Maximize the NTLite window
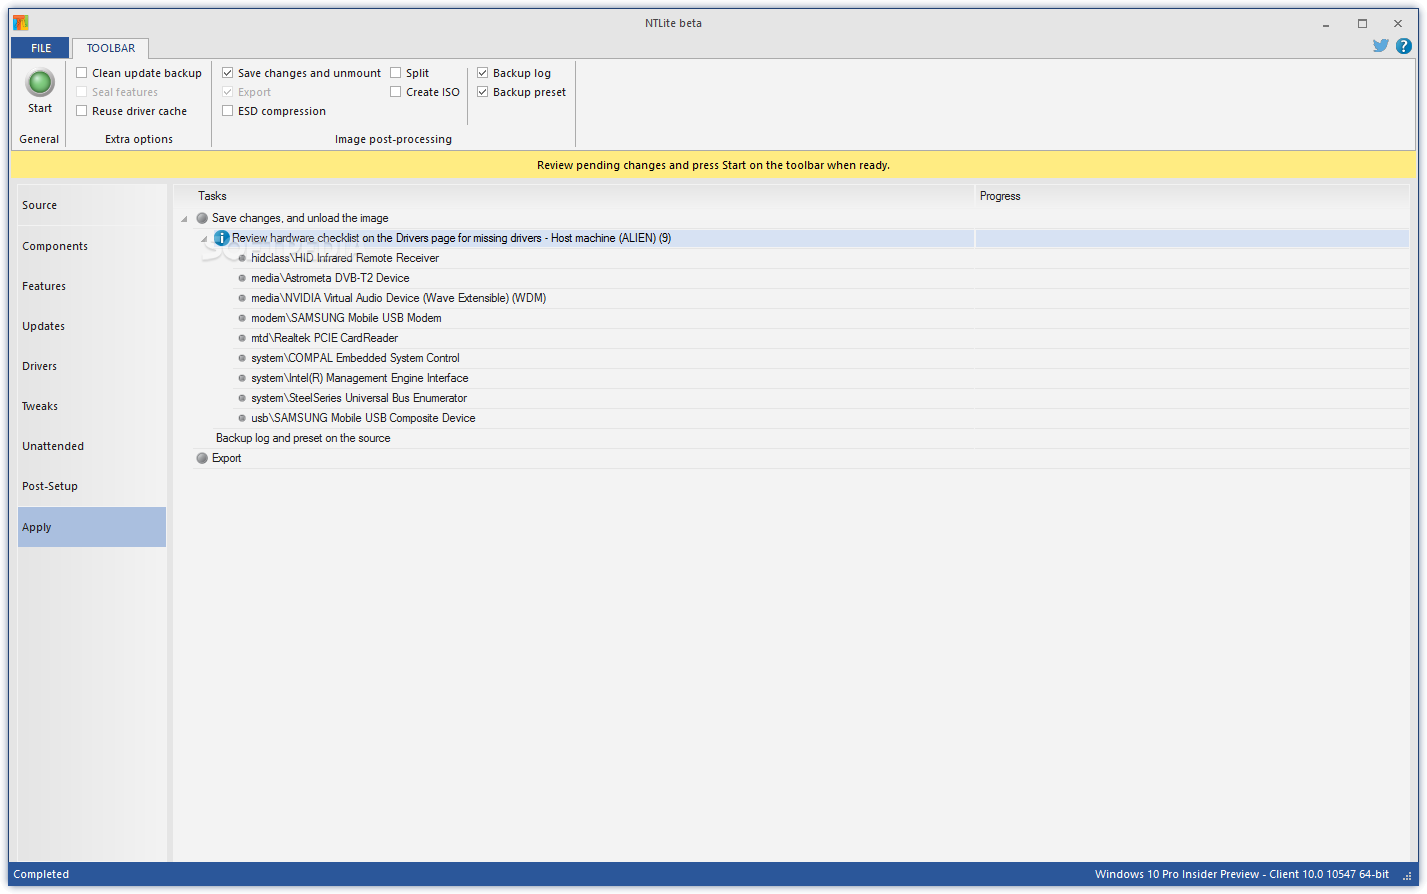This screenshot has height=894, width=1427. [1362, 23]
